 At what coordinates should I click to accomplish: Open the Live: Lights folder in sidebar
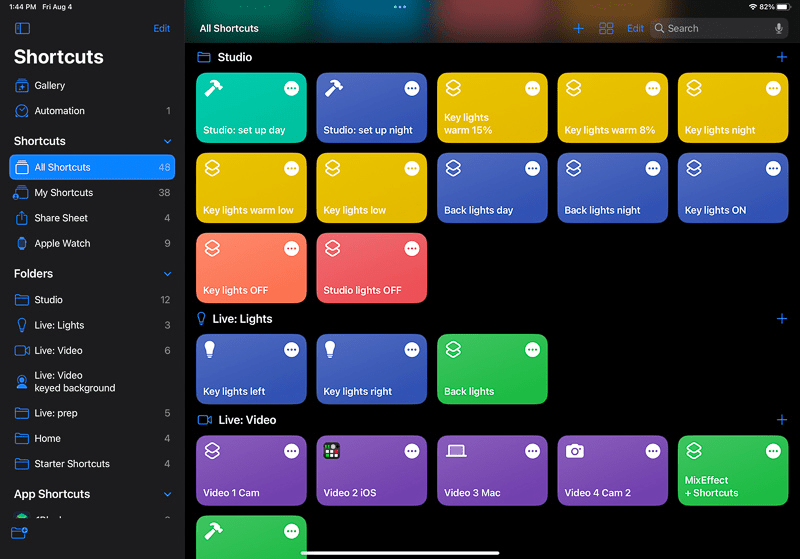coord(92,325)
